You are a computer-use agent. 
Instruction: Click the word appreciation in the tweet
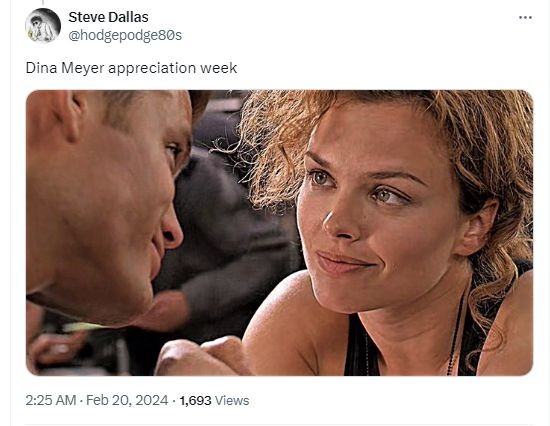[x=152, y=68]
